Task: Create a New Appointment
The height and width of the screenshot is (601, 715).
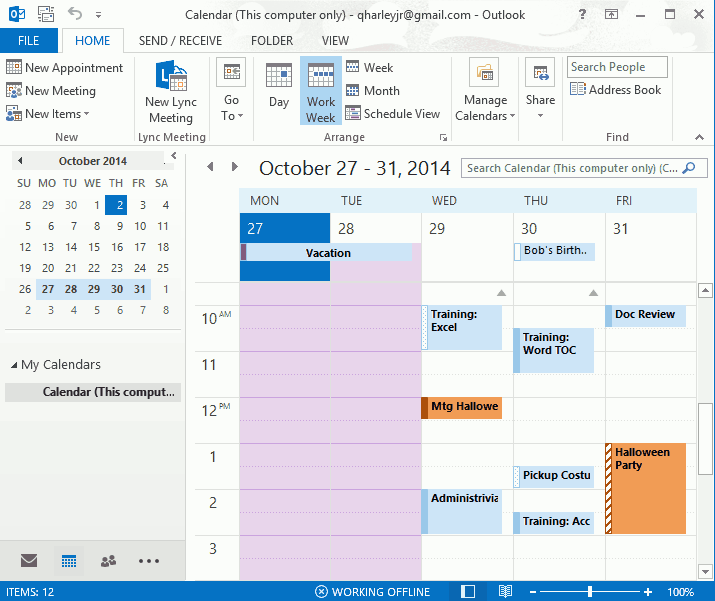Action: click(x=65, y=68)
